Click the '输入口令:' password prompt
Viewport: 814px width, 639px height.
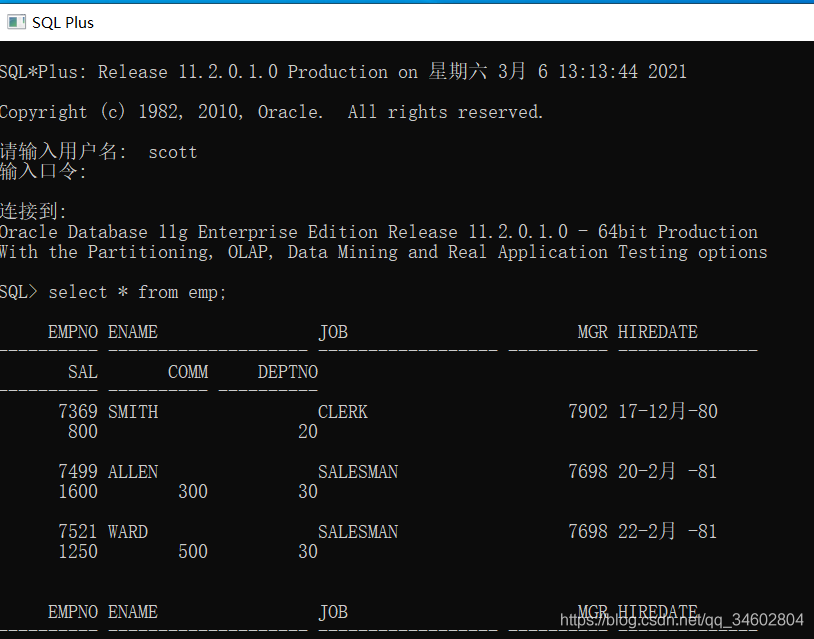pyautogui.click(x=43, y=171)
